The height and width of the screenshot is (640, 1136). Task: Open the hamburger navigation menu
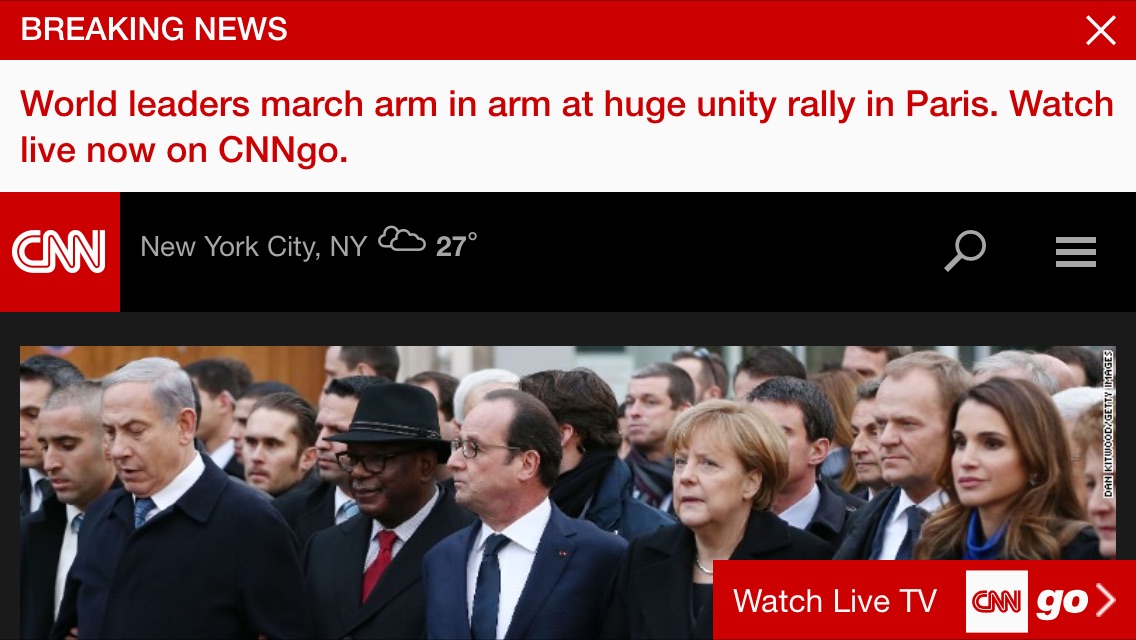tap(1075, 252)
